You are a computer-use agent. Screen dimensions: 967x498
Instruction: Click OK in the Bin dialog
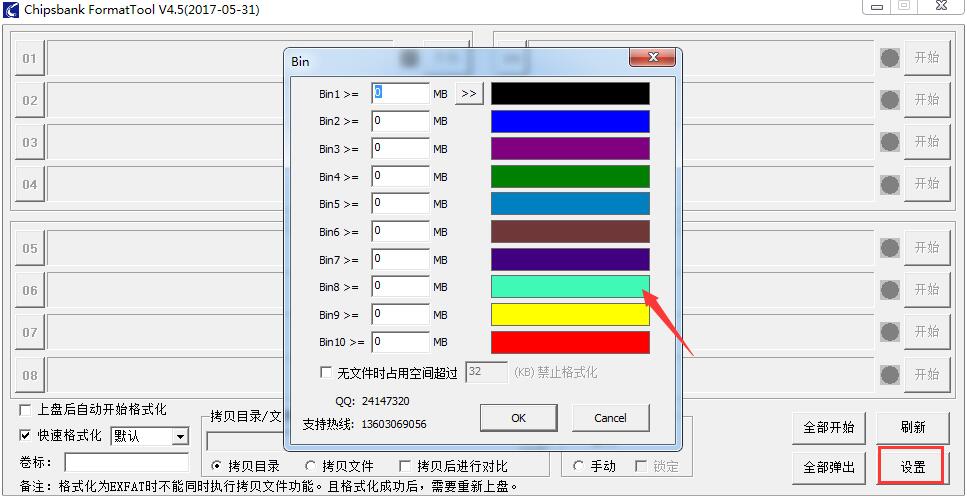(x=519, y=418)
